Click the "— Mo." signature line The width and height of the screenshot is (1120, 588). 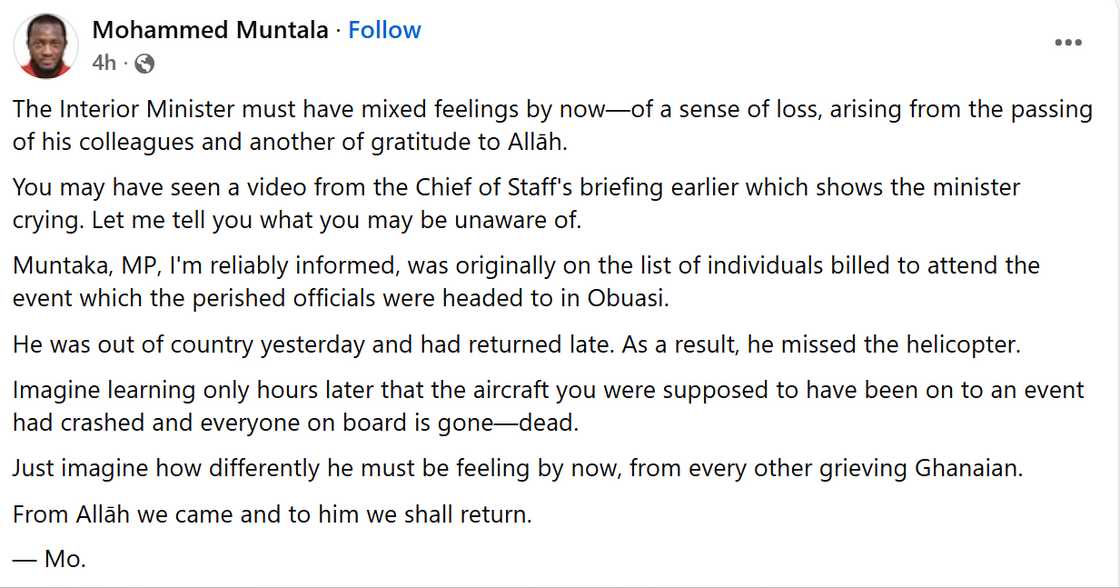[50, 559]
